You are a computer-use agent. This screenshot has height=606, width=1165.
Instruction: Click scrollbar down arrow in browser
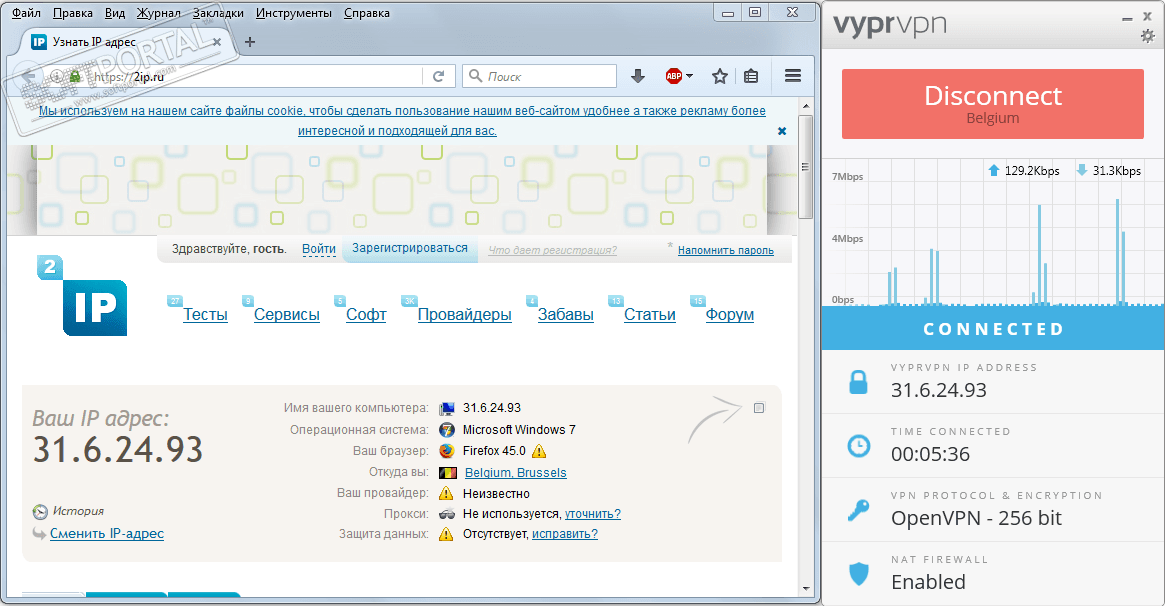click(805, 589)
